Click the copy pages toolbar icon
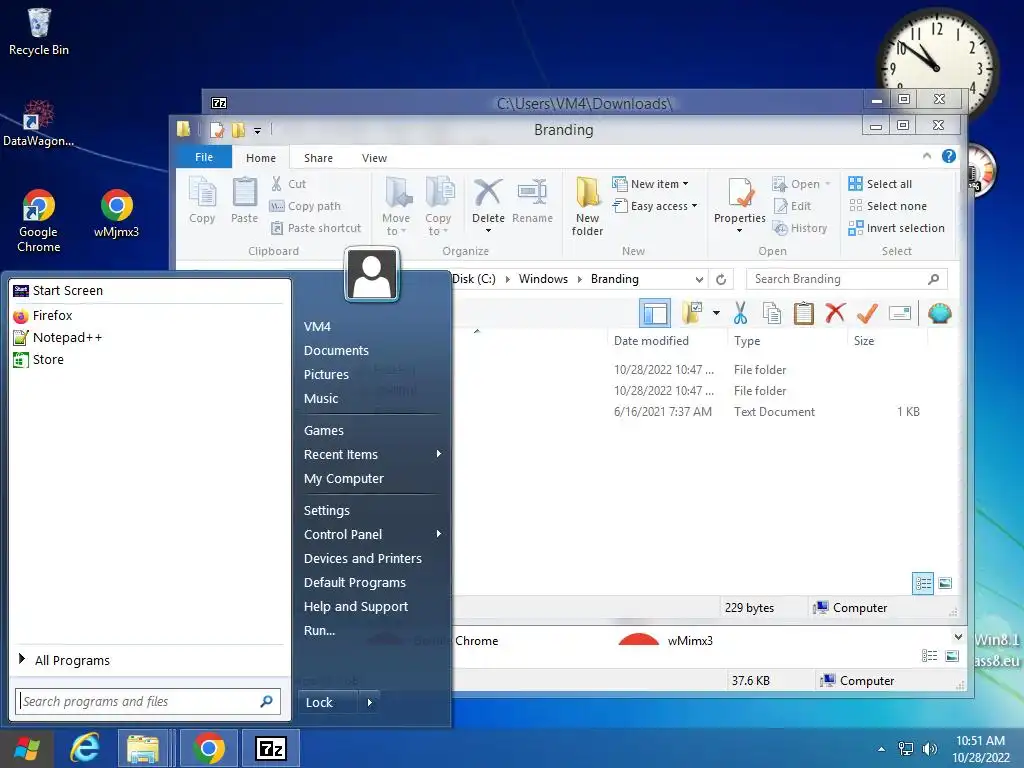The height and width of the screenshot is (768, 1024). coord(772,313)
